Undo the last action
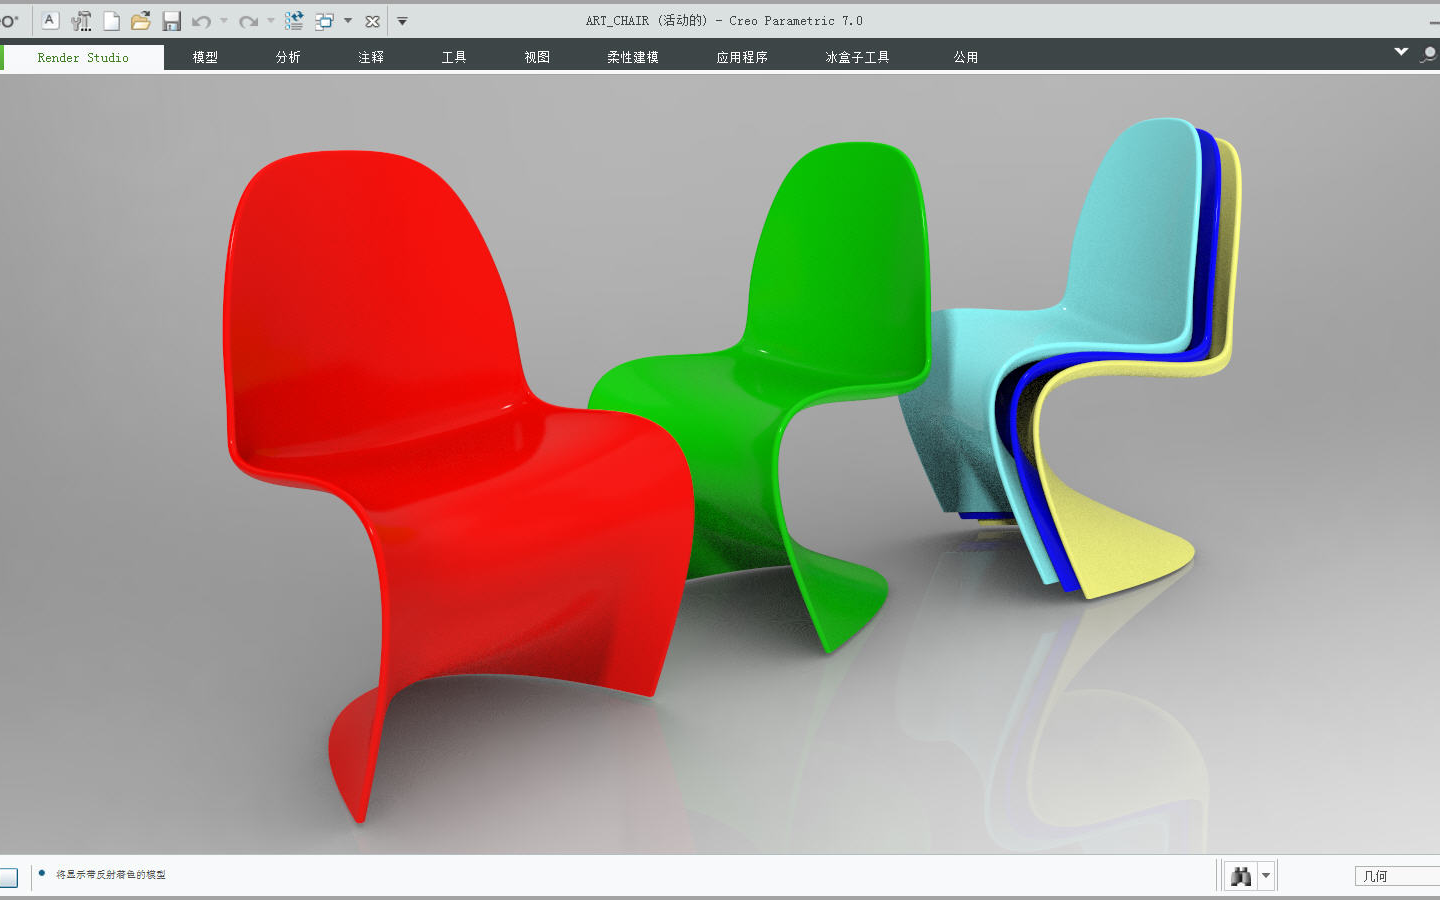1440x900 pixels. pos(201,21)
